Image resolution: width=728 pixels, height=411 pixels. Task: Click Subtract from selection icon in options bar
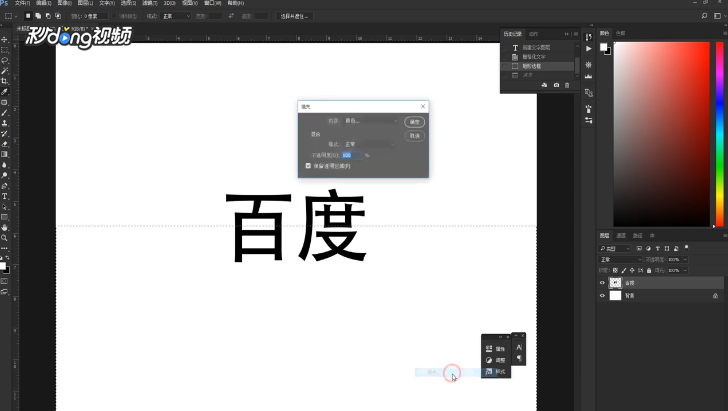coord(48,16)
